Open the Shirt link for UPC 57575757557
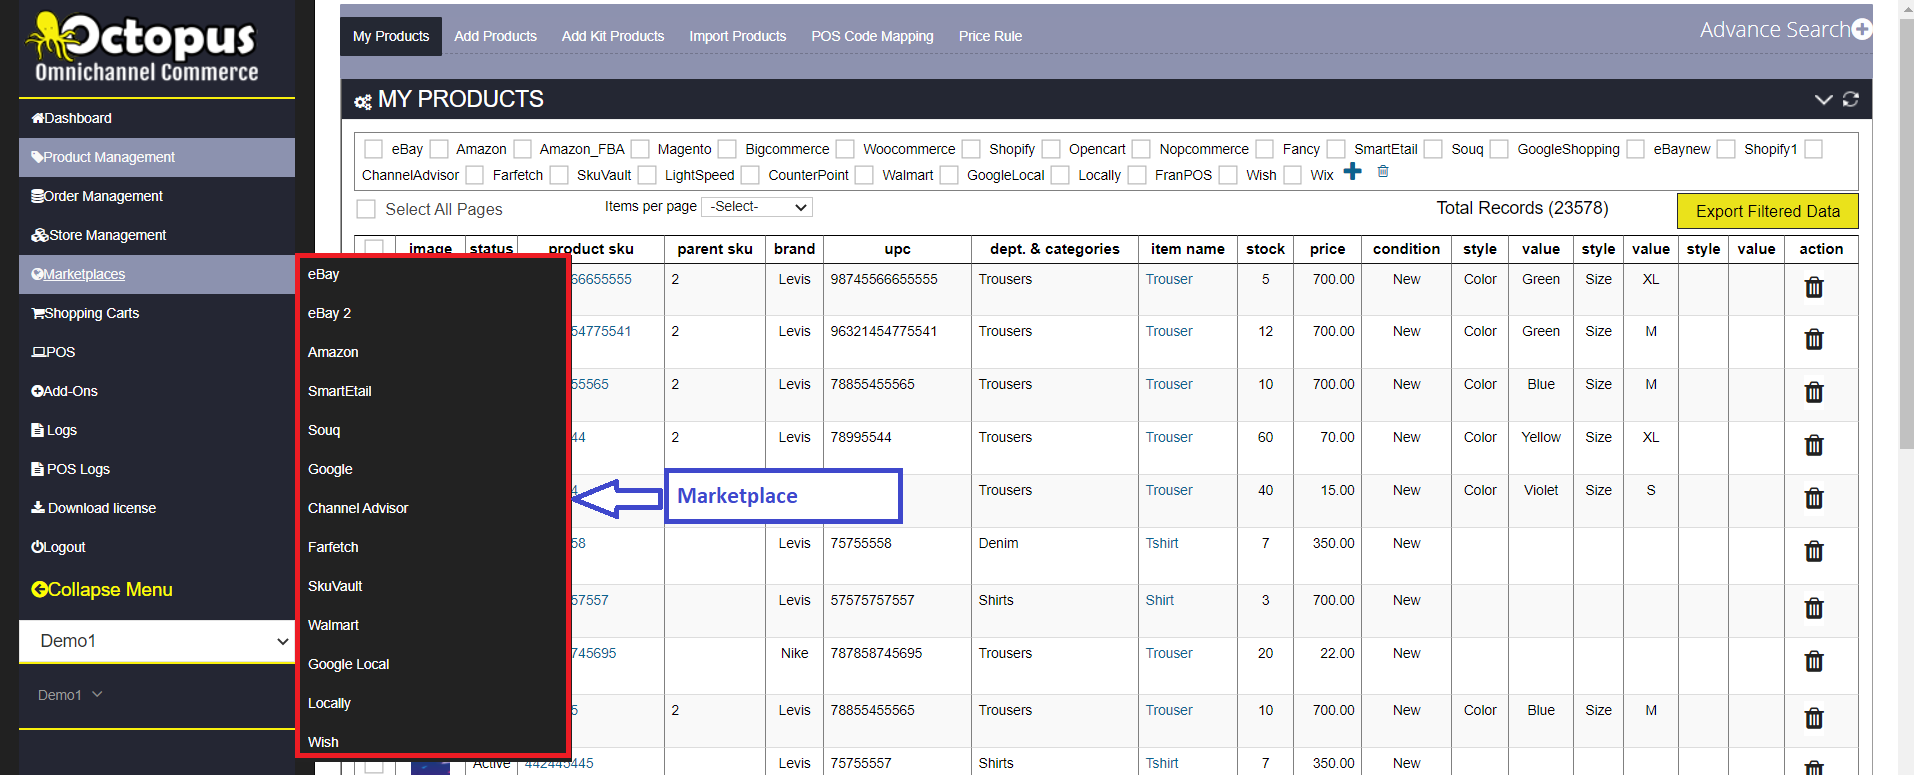The height and width of the screenshot is (775, 1914). tap(1160, 600)
